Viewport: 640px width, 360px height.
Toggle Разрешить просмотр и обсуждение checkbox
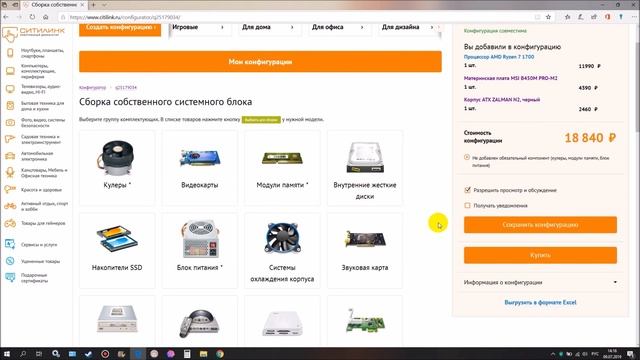[x=467, y=190]
